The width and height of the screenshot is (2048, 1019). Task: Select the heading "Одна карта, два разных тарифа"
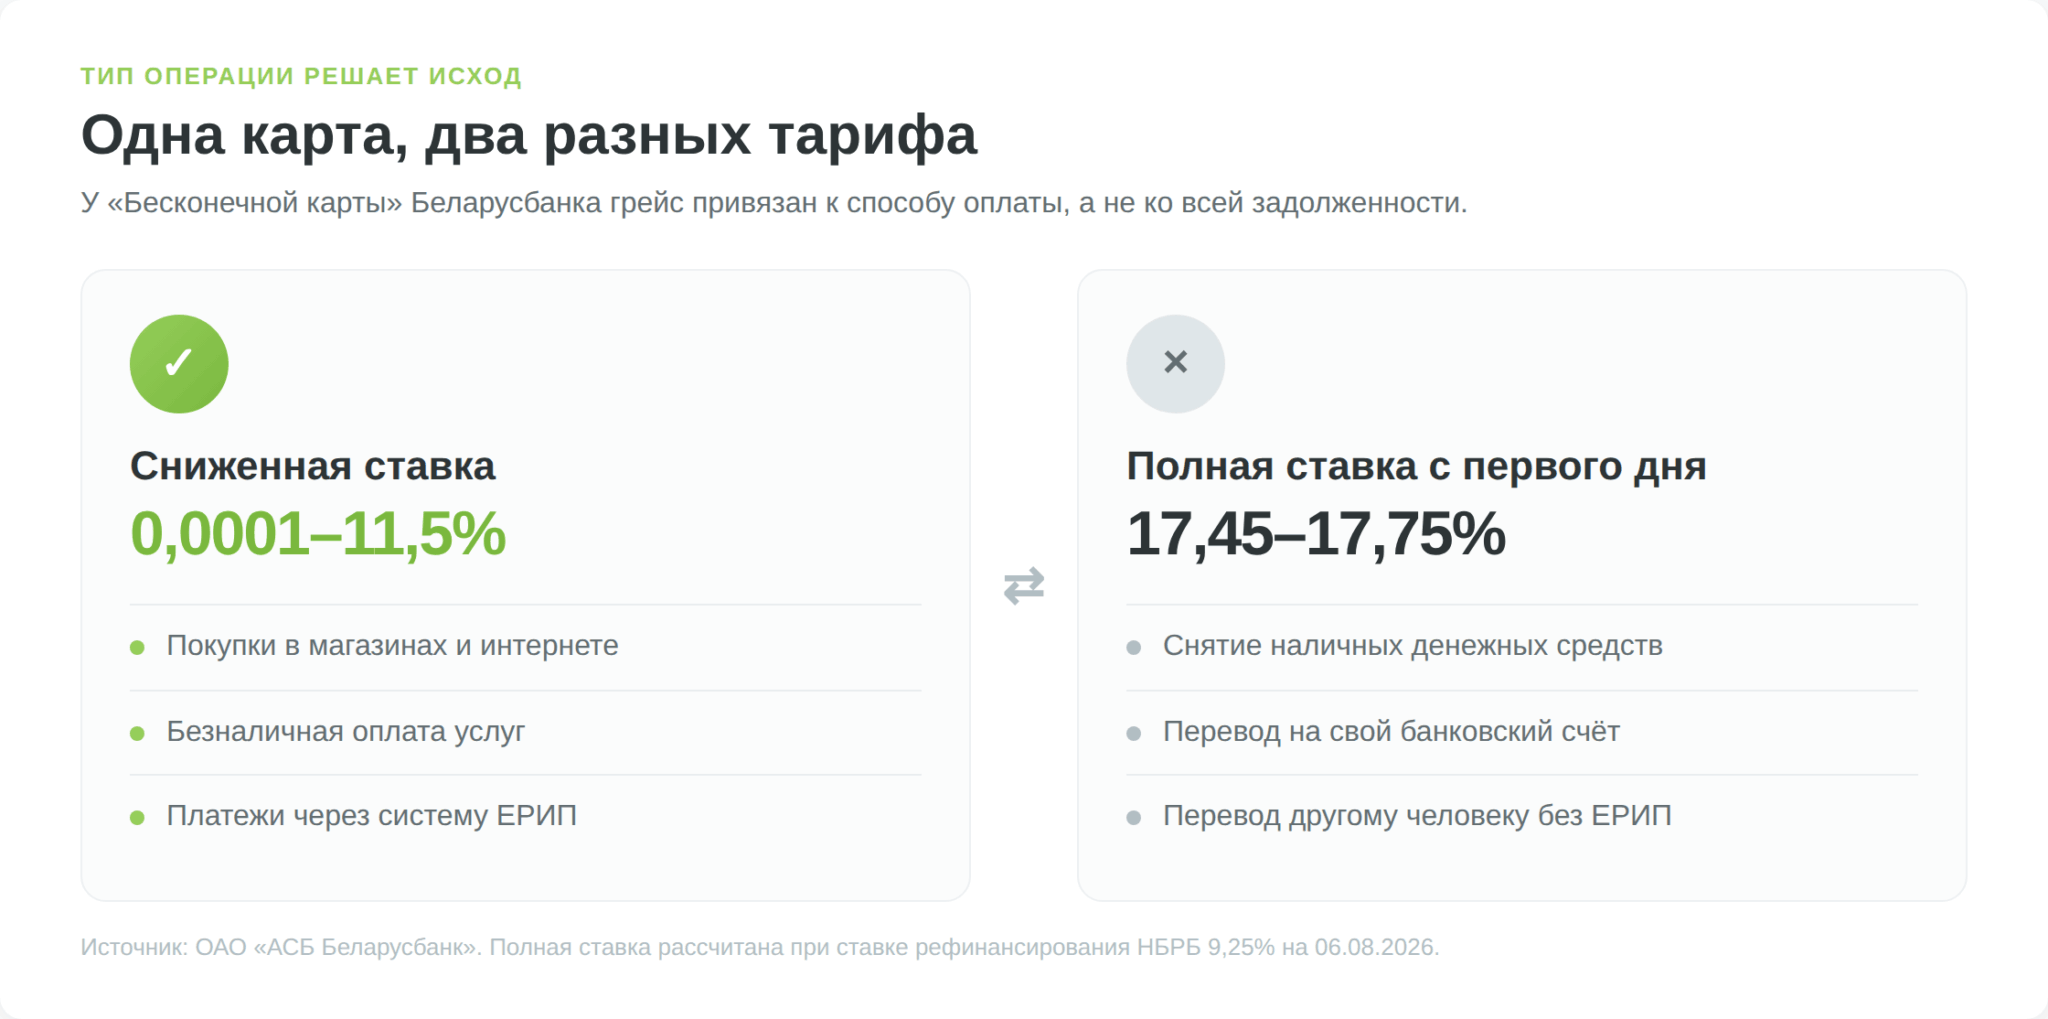point(529,135)
